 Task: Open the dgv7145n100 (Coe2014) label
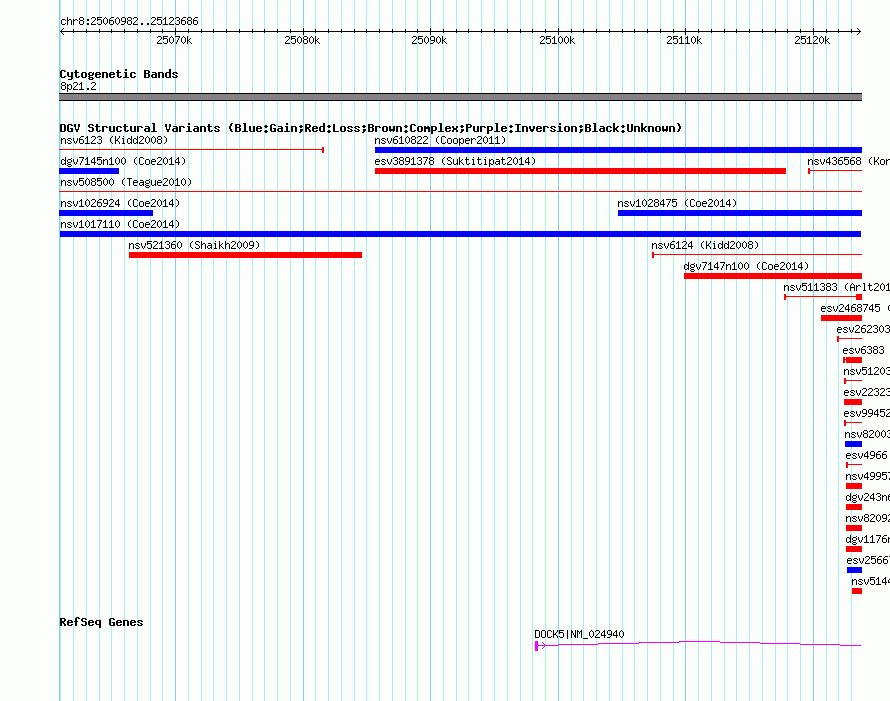click(x=123, y=161)
